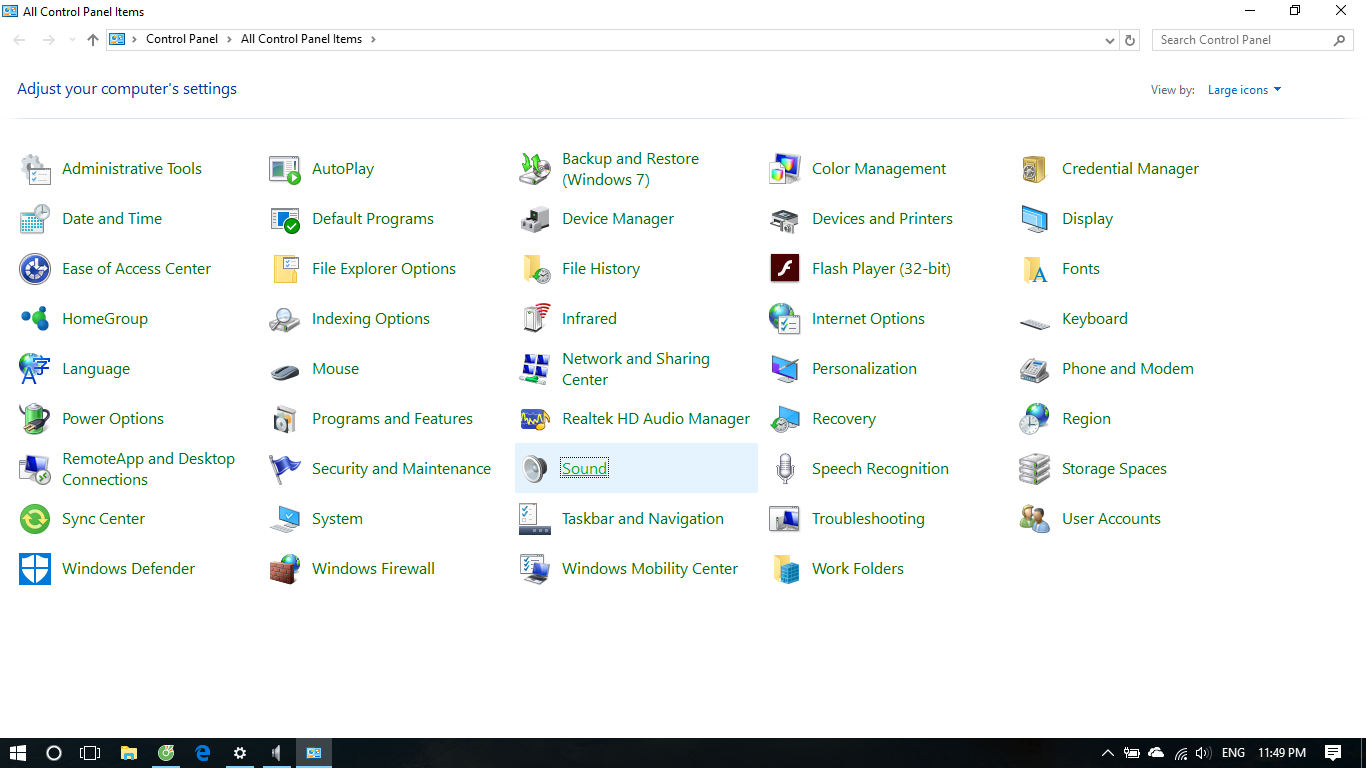This screenshot has width=1366, height=768.
Task: Click the Search Control Panel field
Action: click(1252, 40)
